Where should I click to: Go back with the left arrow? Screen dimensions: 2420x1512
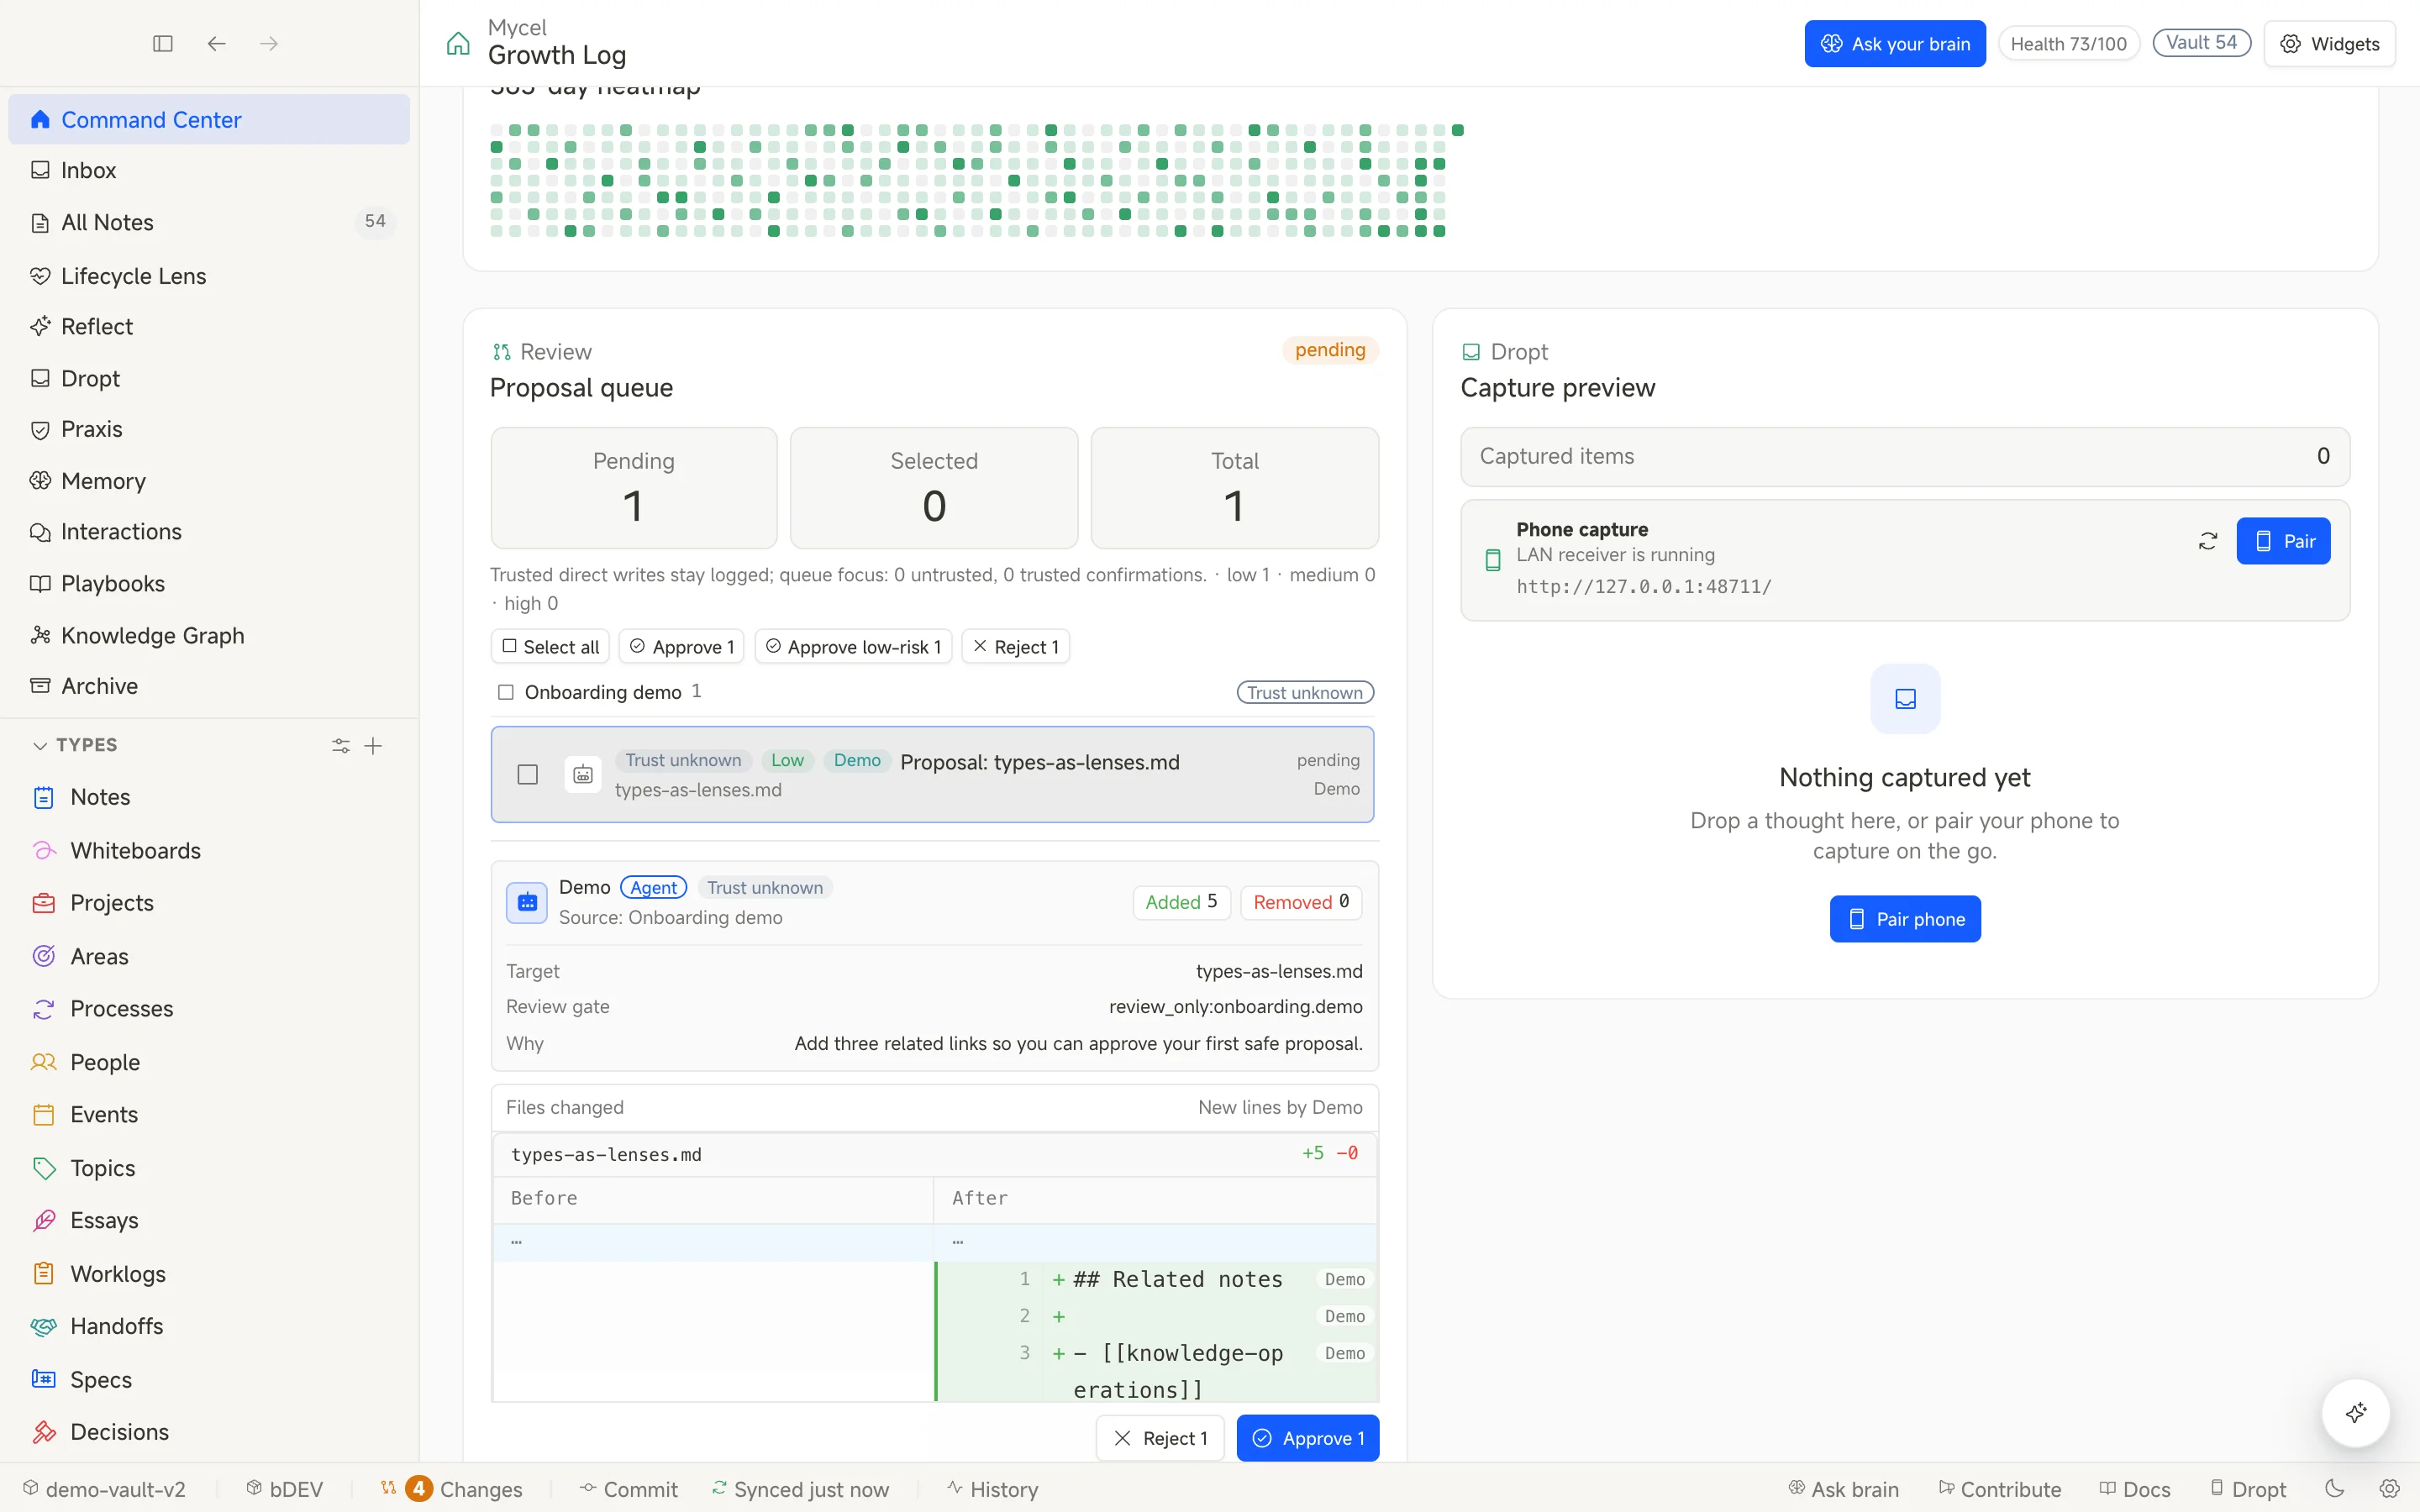(x=216, y=43)
